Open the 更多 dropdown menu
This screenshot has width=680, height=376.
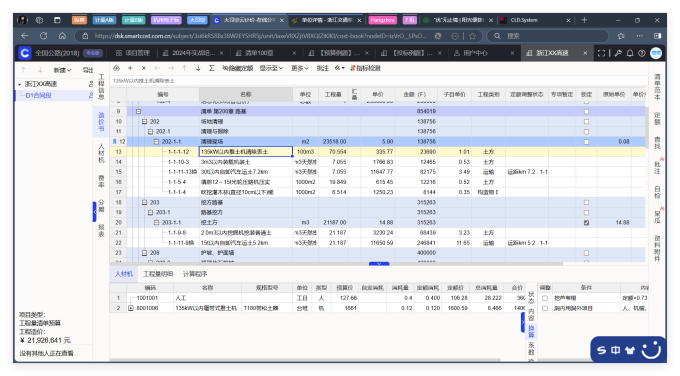300,68
